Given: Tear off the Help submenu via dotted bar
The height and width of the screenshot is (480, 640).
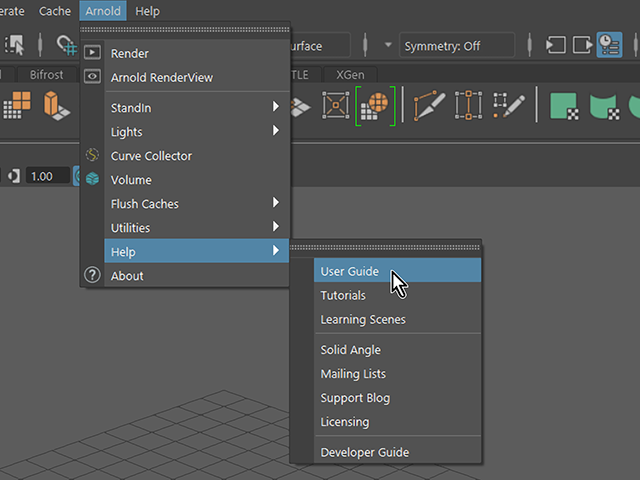Looking at the screenshot, I should (x=385, y=247).
